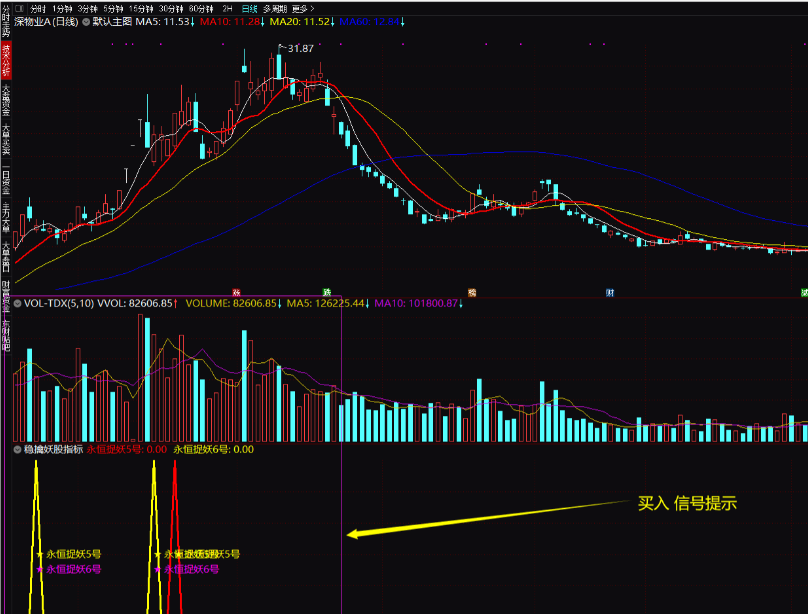Click the VOLUME: 82606.85 value
Image resolution: width=808 pixels, height=614 pixels.
point(233,303)
